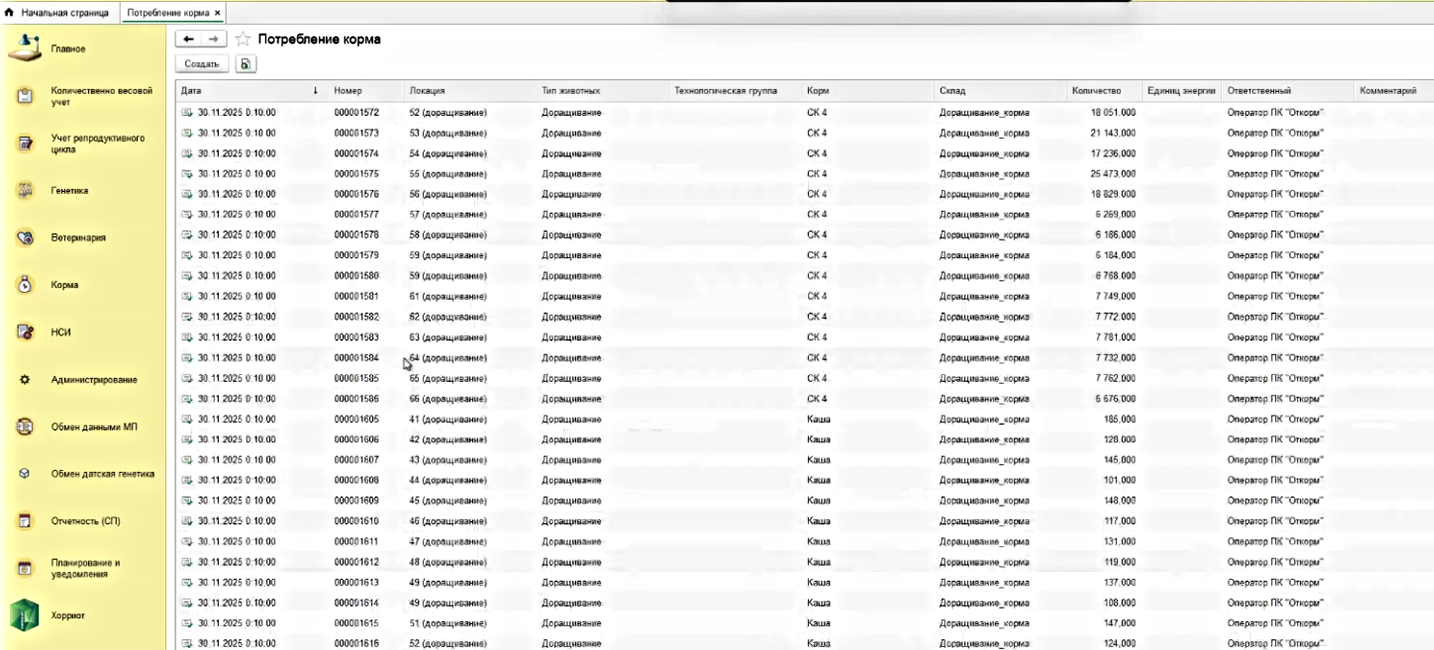Open the Ветеринария section icon
The image size is (1434, 650).
[x=25, y=238]
